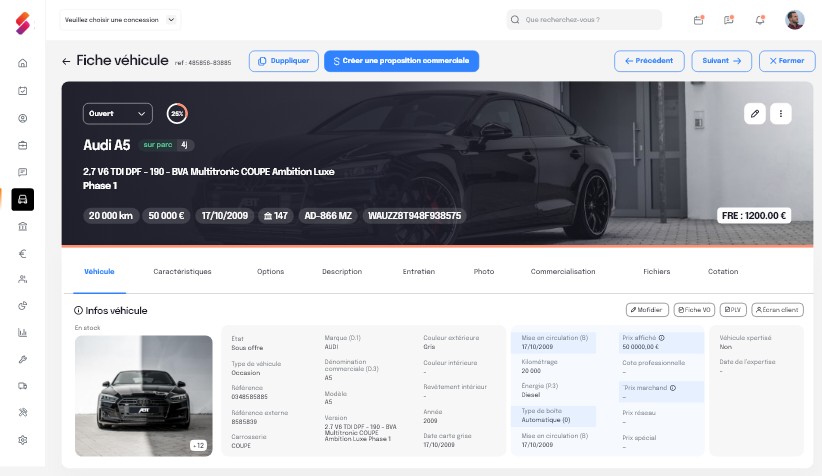Screen dimensions: 822x476
Task: Open the calendar icon in top bar
Action: pyautogui.click(x=699, y=19)
